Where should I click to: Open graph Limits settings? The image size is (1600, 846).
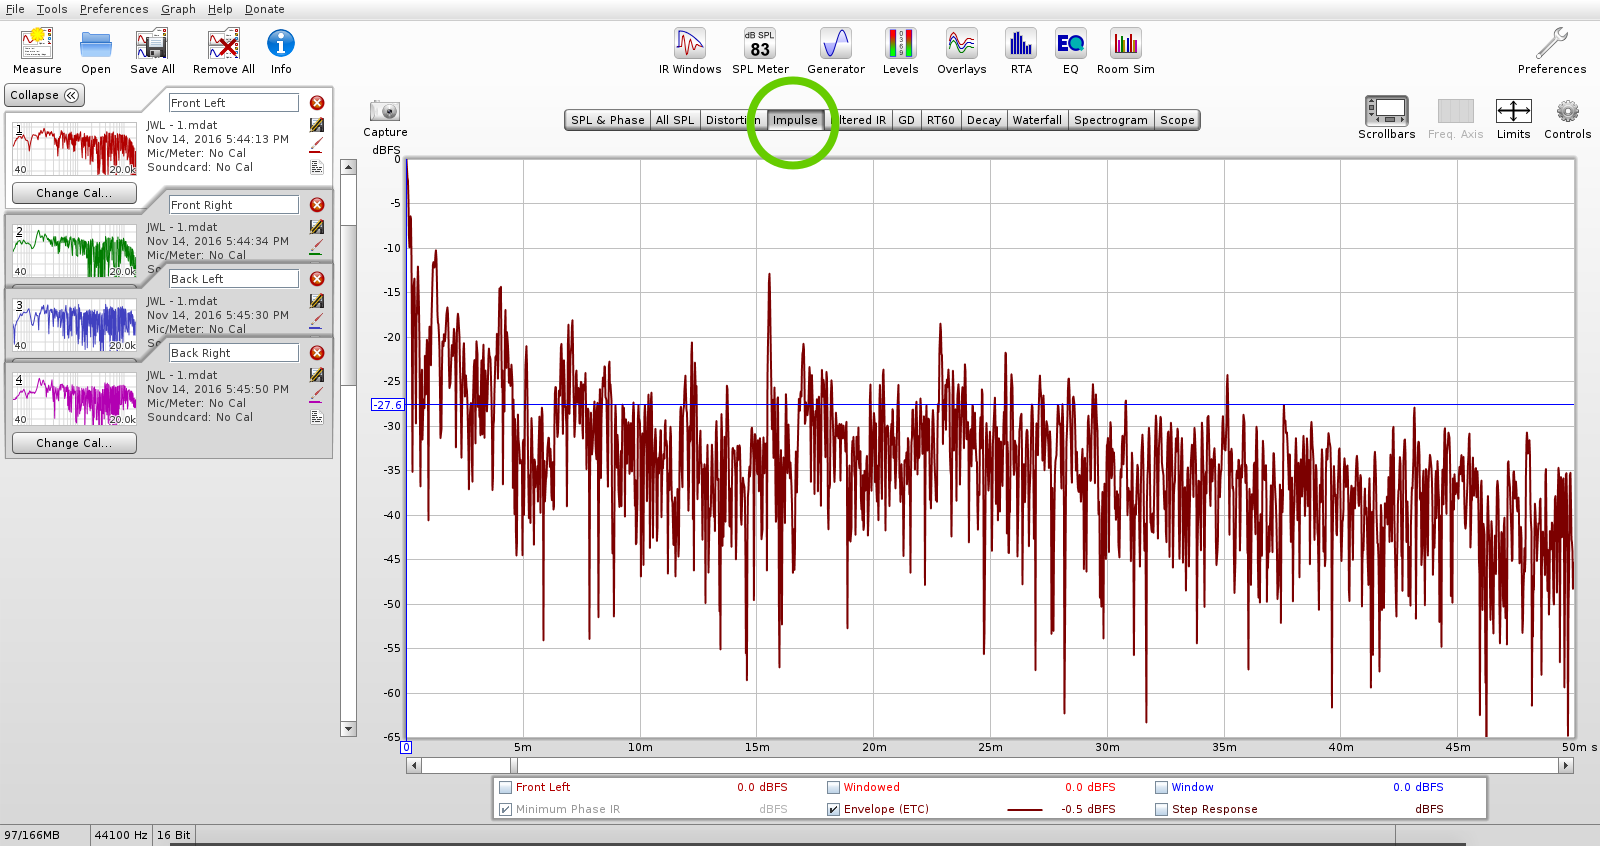(x=1513, y=118)
